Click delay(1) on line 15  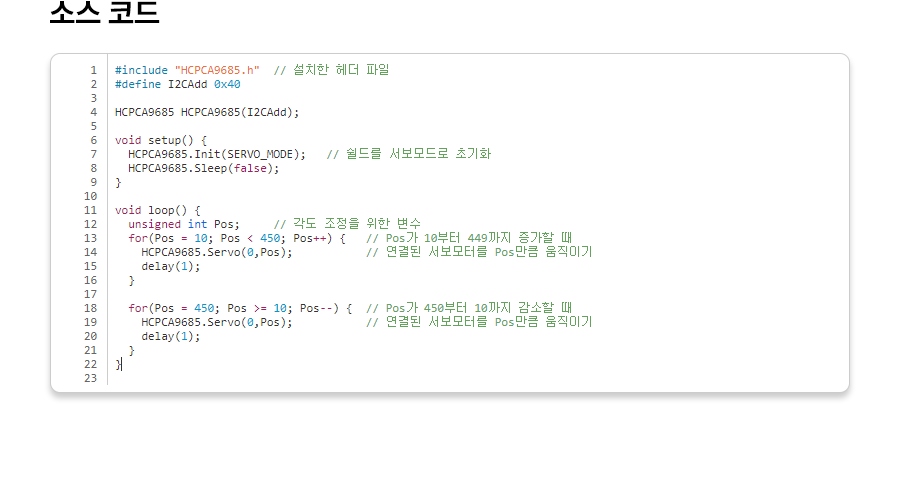tap(170, 266)
